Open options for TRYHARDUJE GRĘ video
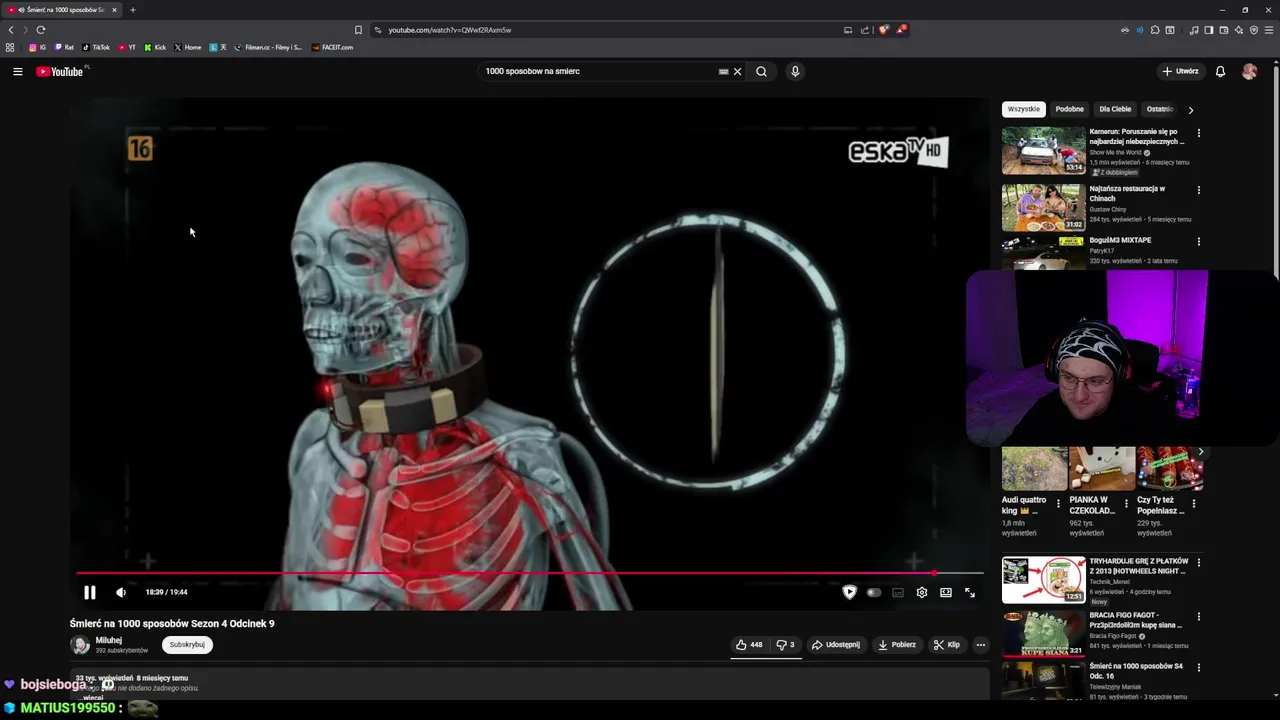The height and width of the screenshot is (720, 1280). click(1198, 563)
